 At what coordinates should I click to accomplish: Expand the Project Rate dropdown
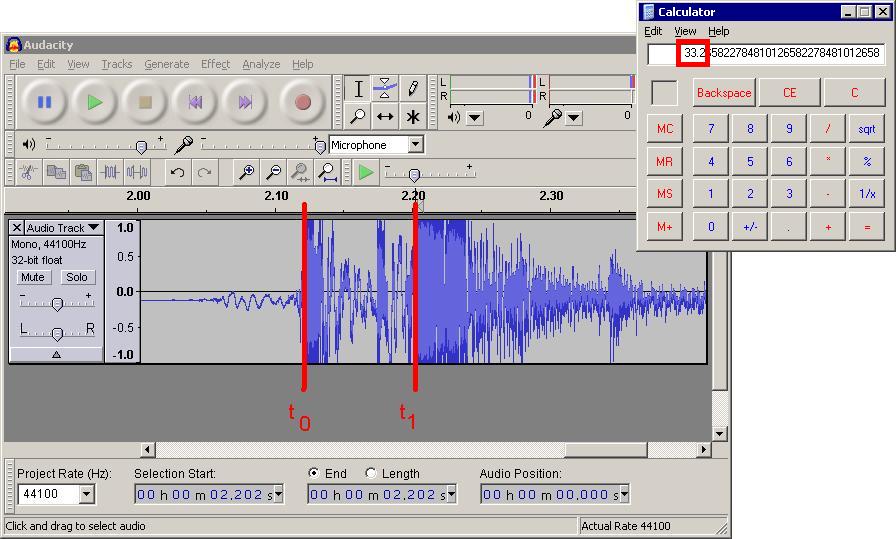point(86,494)
